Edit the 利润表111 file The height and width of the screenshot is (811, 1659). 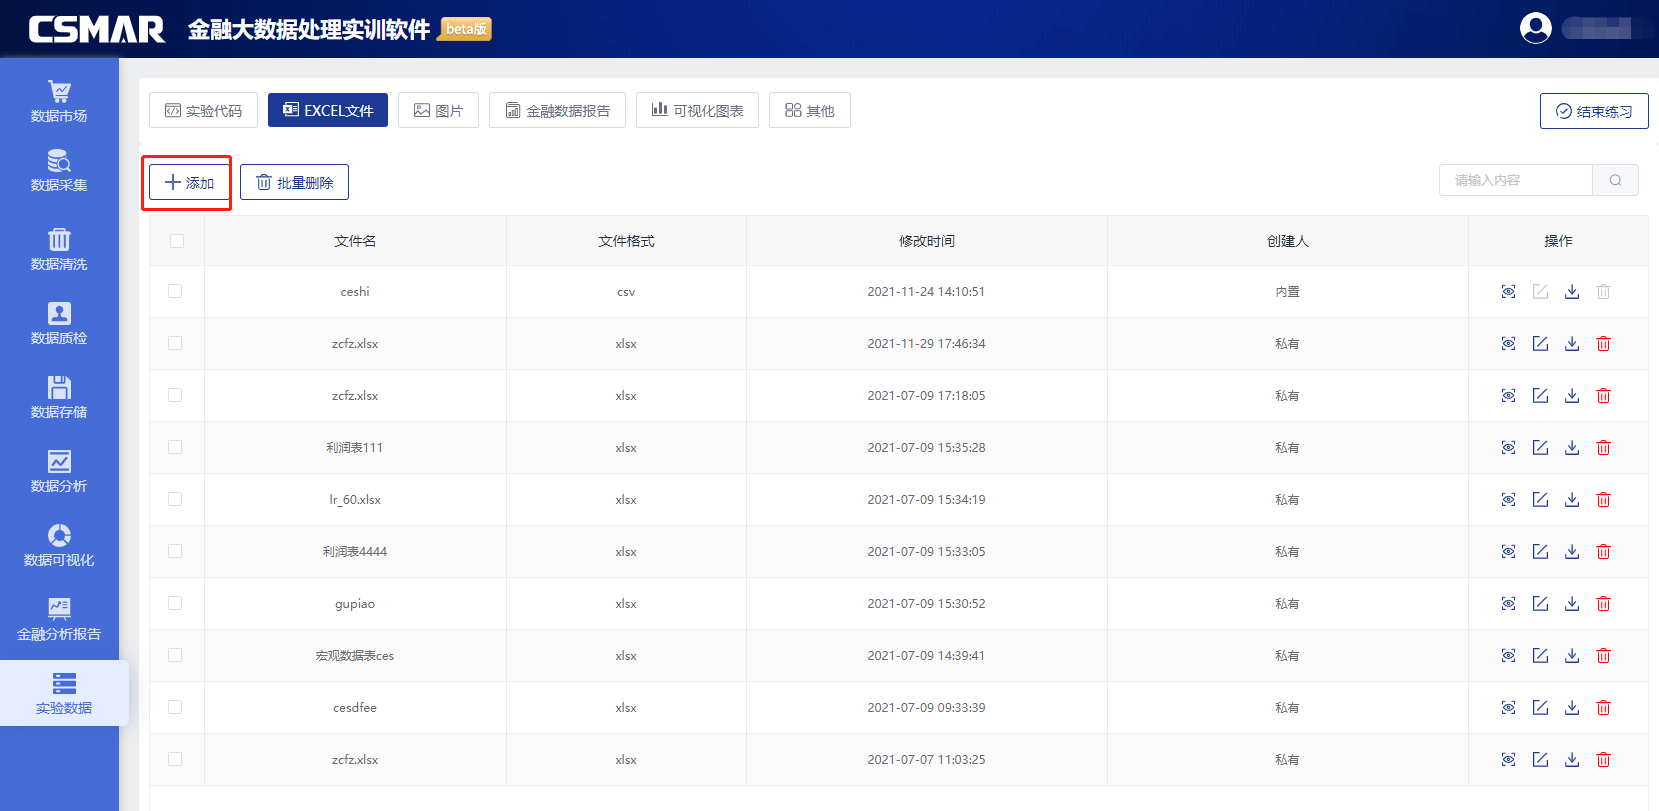click(x=1540, y=448)
